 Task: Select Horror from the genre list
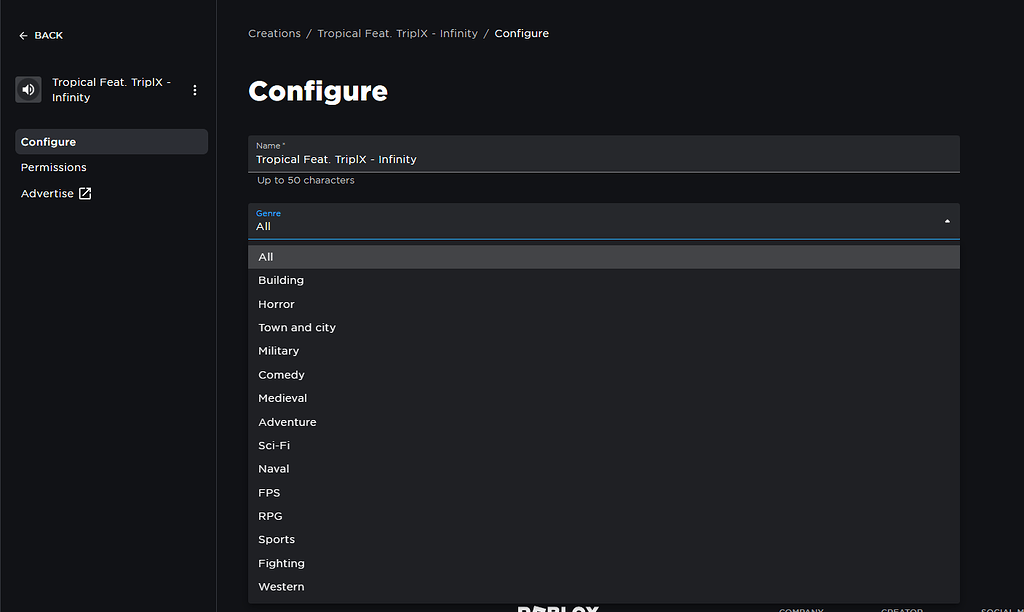tap(276, 303)
